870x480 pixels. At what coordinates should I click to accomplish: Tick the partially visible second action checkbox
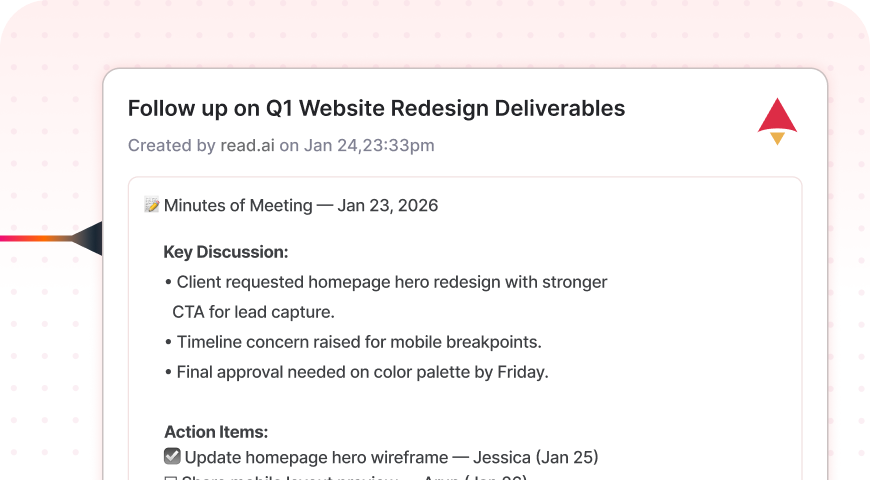pos(172,478)
